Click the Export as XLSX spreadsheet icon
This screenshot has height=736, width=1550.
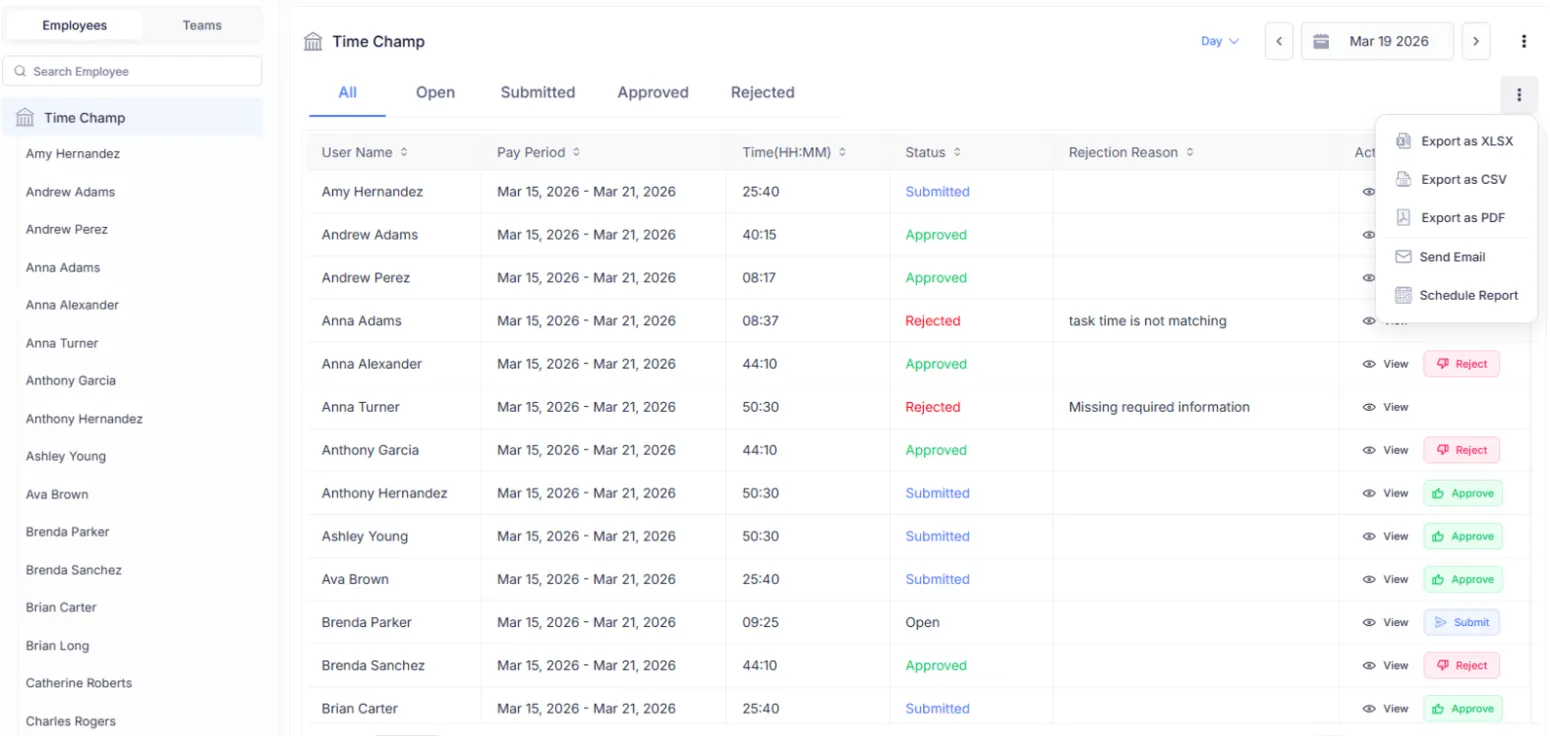1404,140
